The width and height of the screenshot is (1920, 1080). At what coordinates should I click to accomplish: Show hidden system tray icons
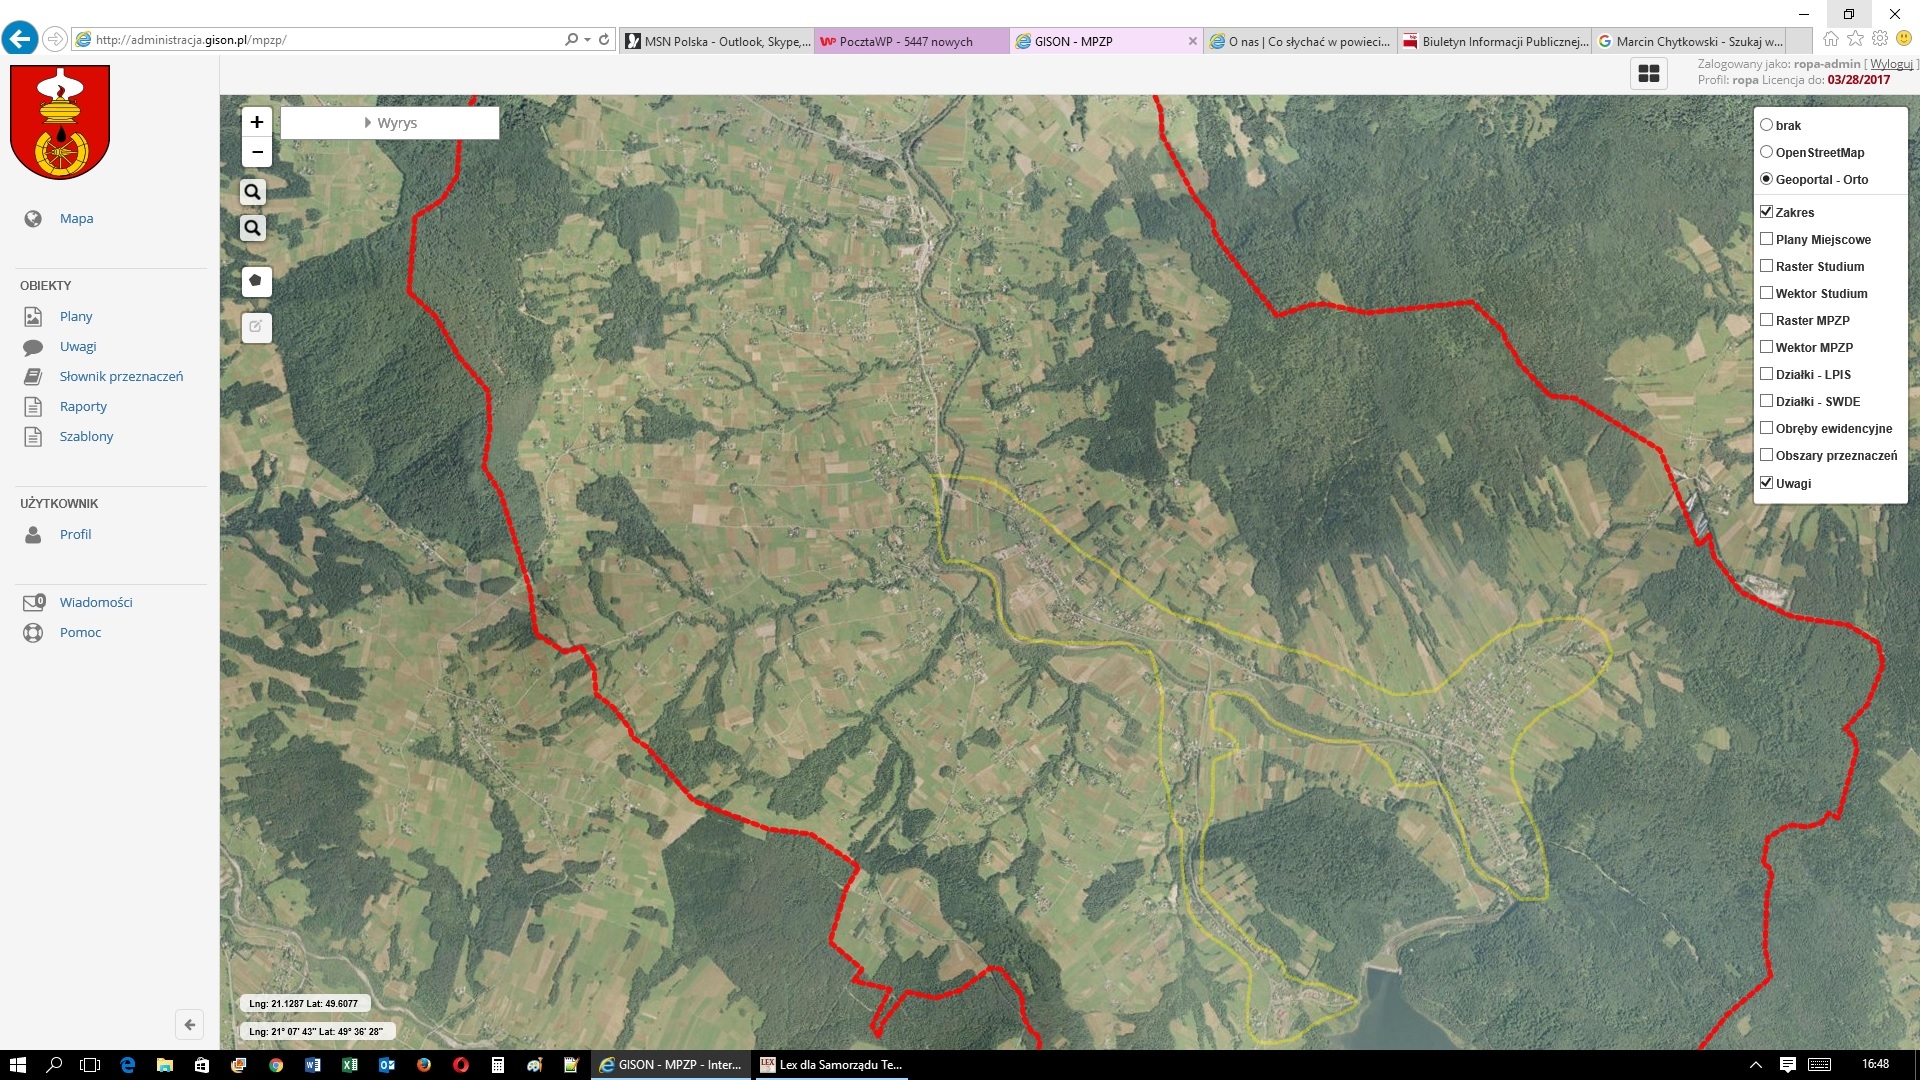(1755, 1065)
